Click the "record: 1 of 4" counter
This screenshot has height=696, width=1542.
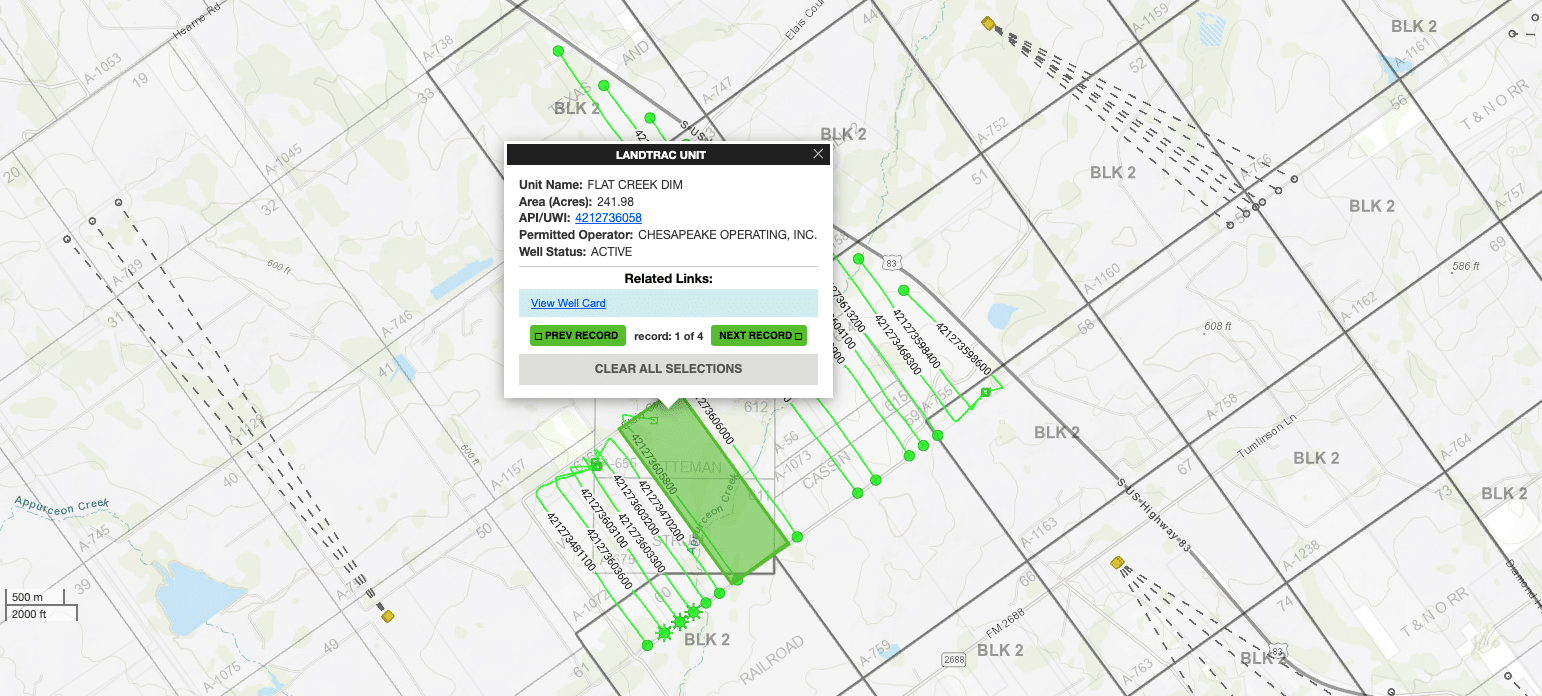point(668,336)
